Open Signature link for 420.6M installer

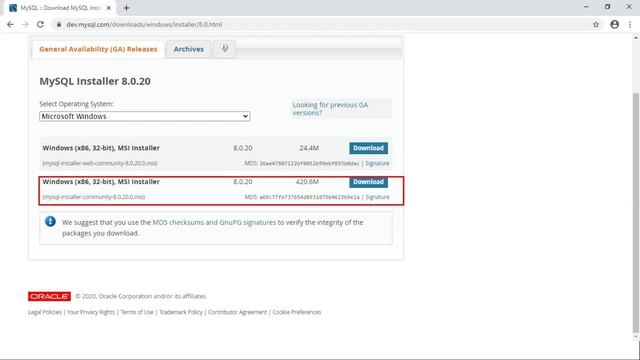(x=377, y=197)
